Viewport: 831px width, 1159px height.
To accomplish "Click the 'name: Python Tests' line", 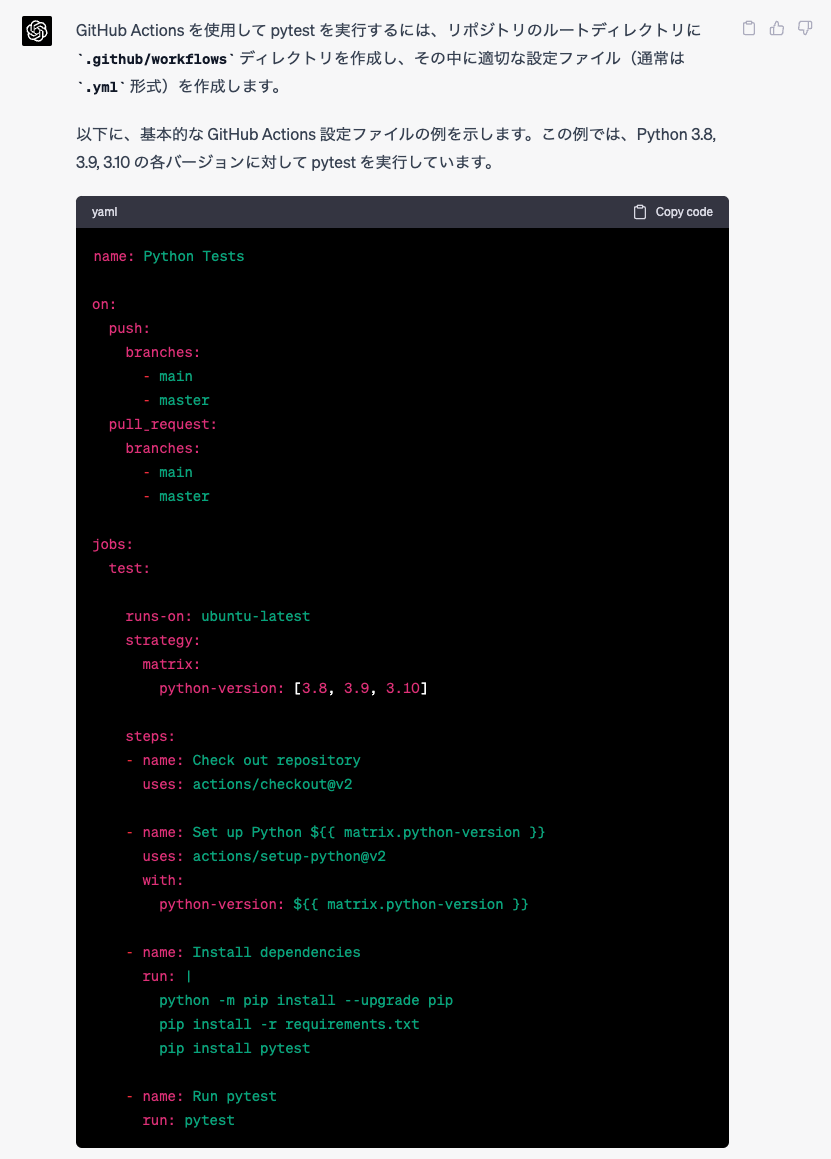I will click(169, 256).
